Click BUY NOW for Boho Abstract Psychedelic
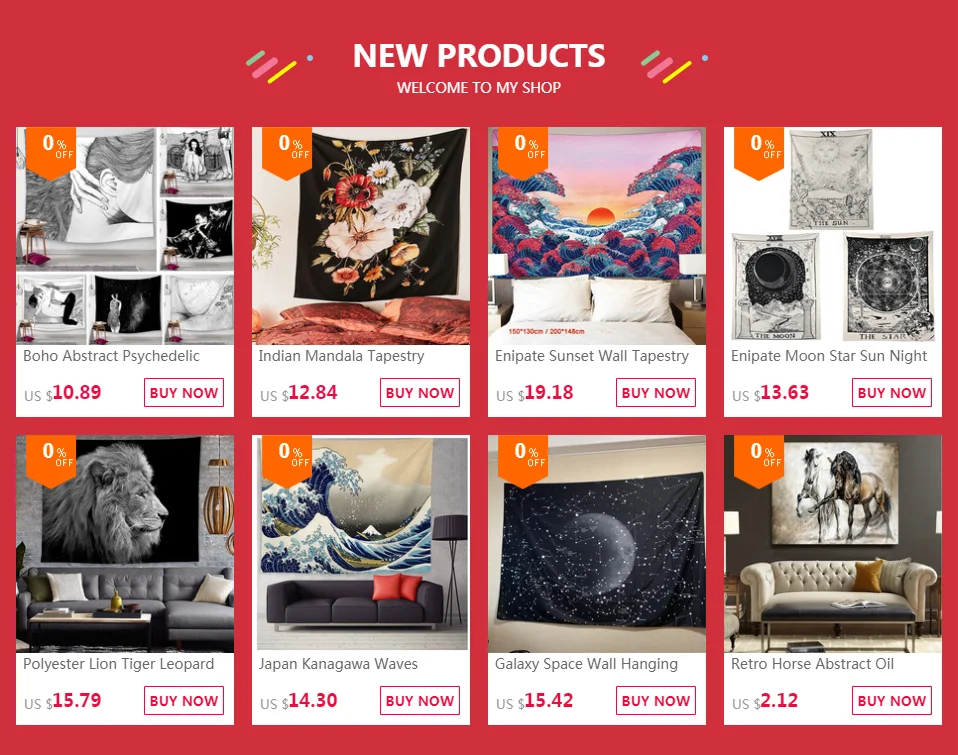The width and height of the screenshot is (958, 755). (x=184, y=393)
